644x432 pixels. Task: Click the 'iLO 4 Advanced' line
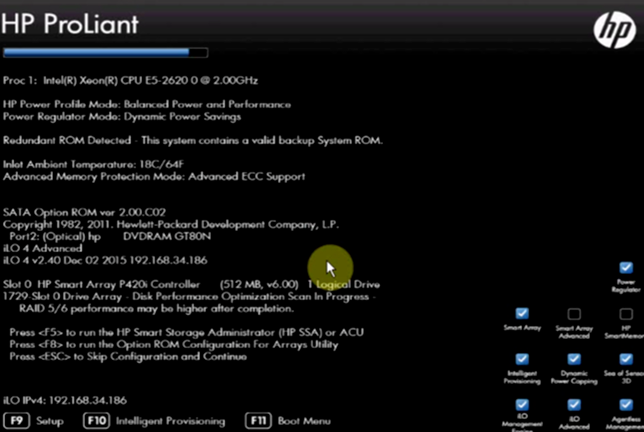click(x=43, y=248)
